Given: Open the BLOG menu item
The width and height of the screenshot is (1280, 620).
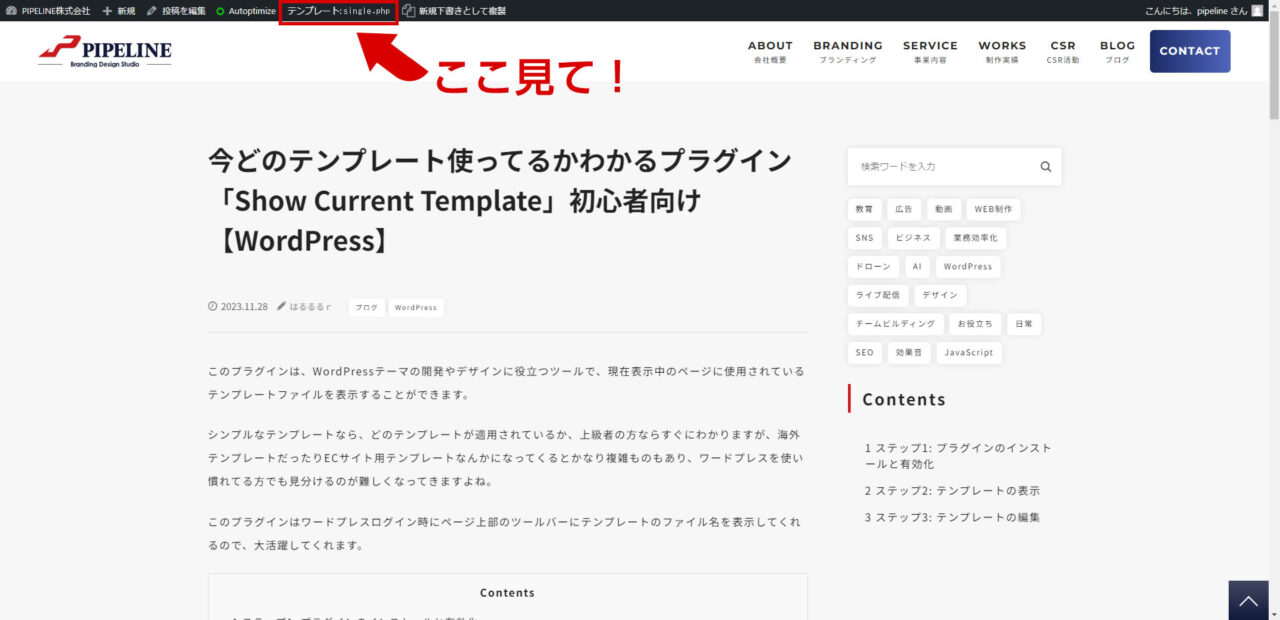Looking at the screenshot, I should coord(1117,51).
